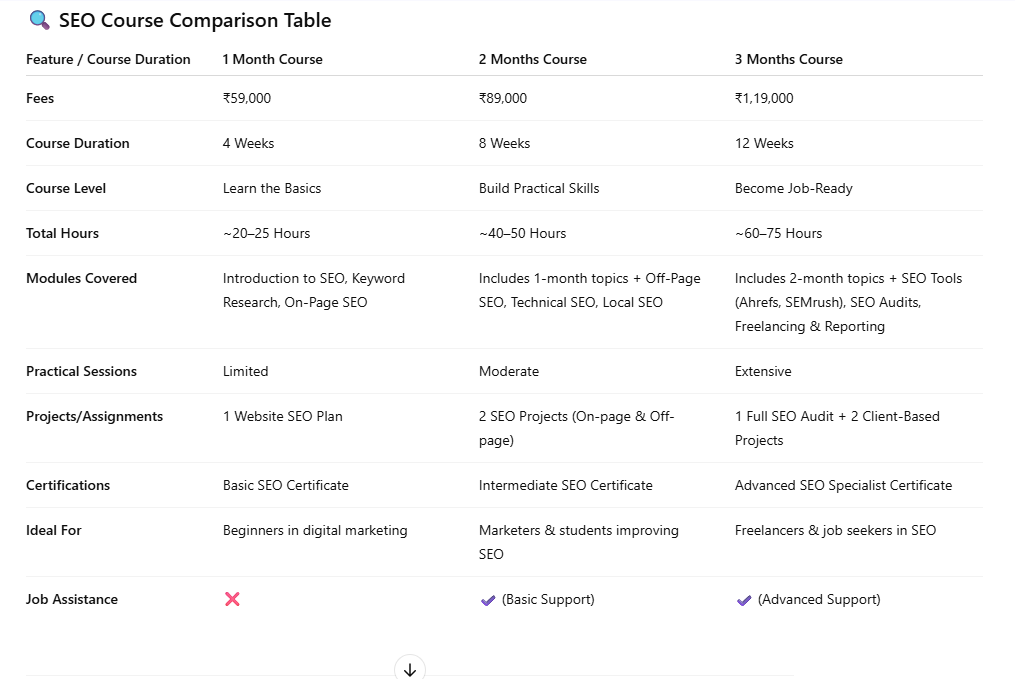Viewport: 1015px width, 679px height.
Task: Select the 3 Months Course column header
Action: (788, 59)
